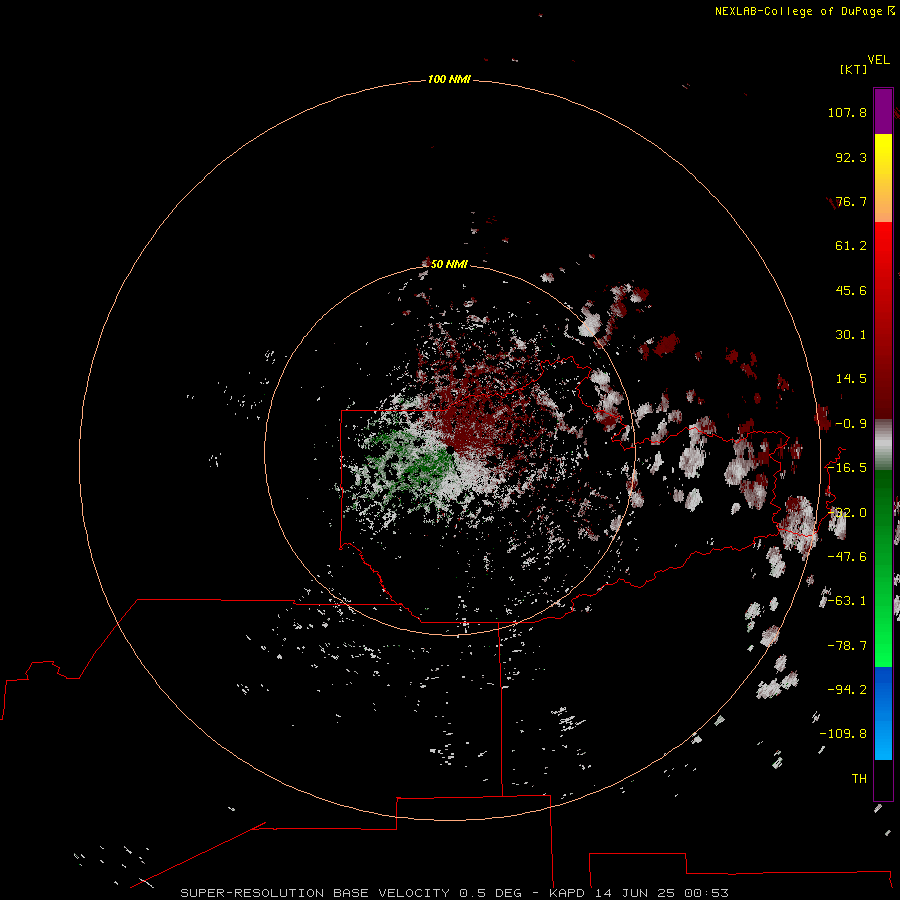Click the -0.9 velocity scale value
The height and width of the screenshot is (900, 900).
(x=851, y=424)
